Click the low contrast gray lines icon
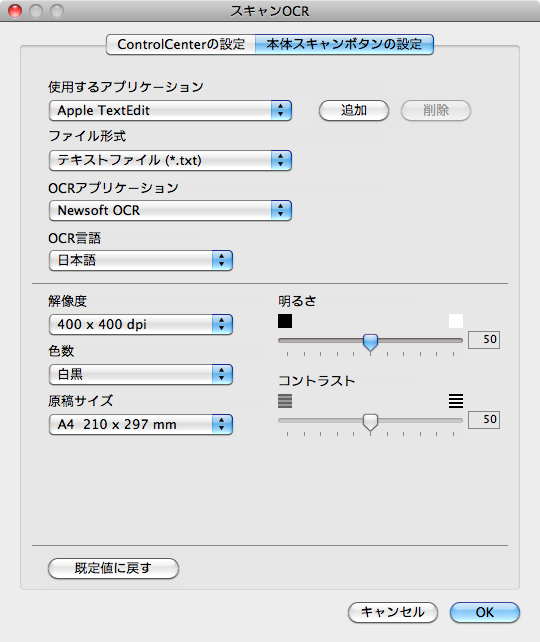 pos(285,401)
